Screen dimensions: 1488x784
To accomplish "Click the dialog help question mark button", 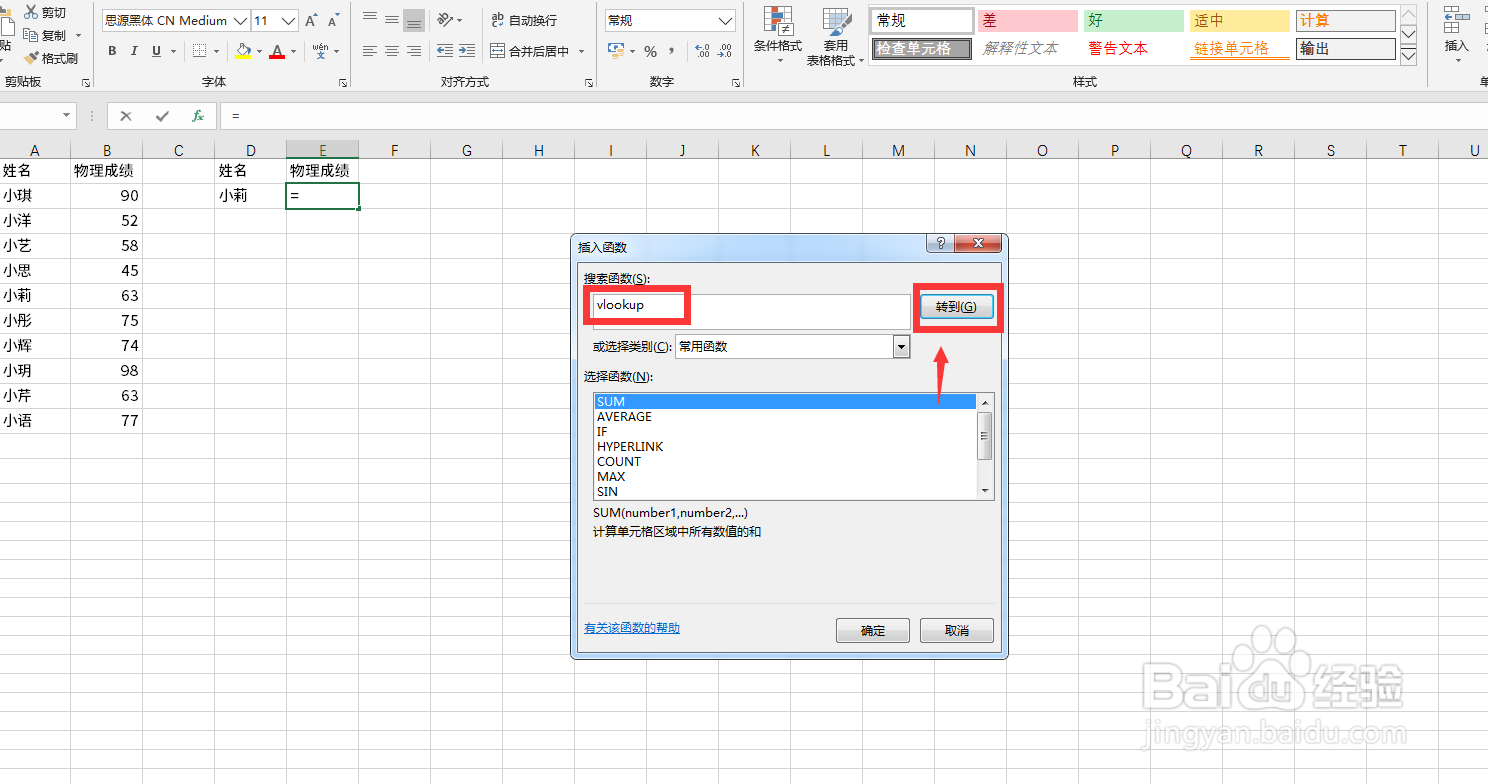I will [939, 244].
